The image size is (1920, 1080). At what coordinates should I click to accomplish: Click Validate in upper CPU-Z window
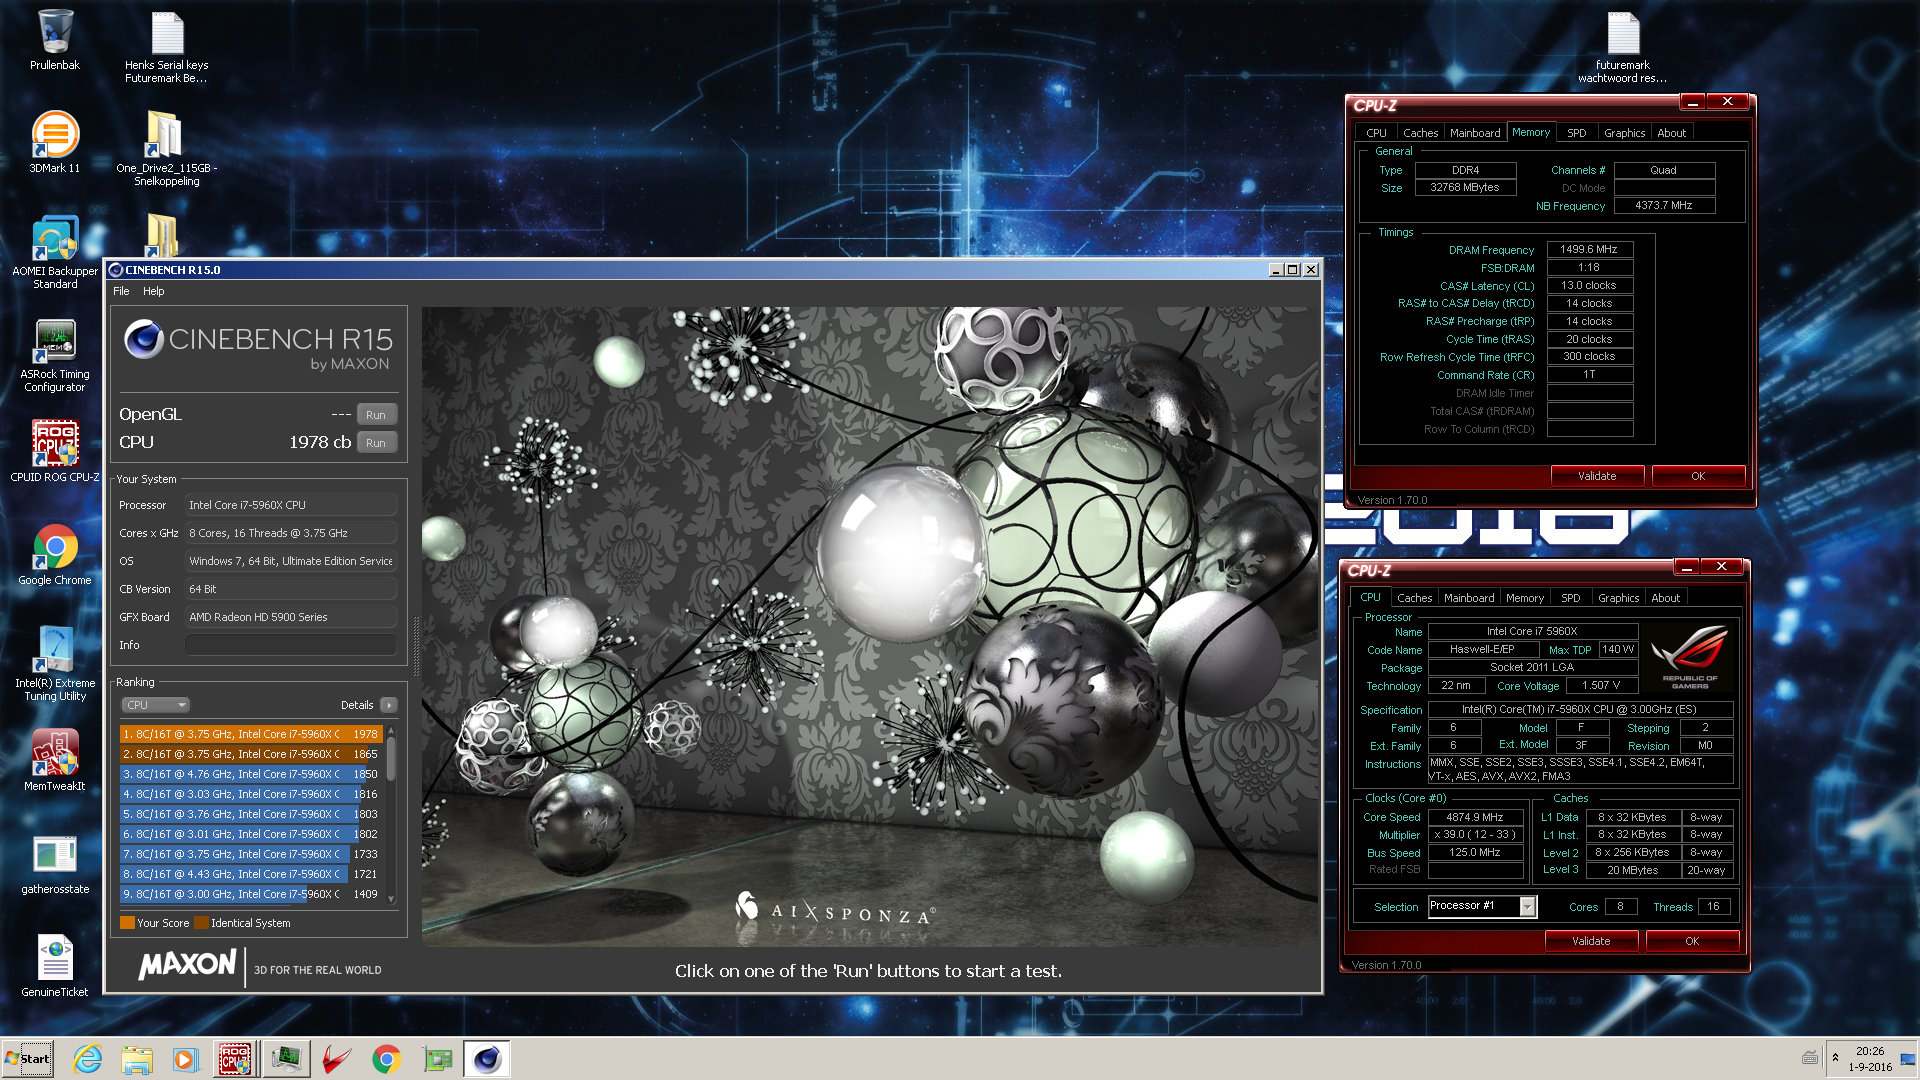pos(1597,476)
